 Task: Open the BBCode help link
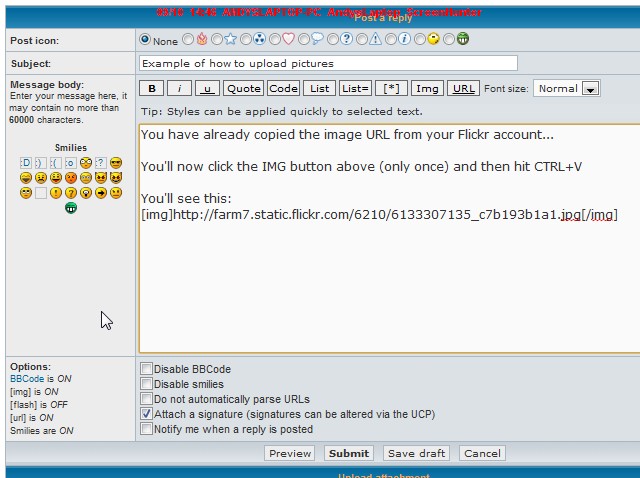click(x=26, y=379)
